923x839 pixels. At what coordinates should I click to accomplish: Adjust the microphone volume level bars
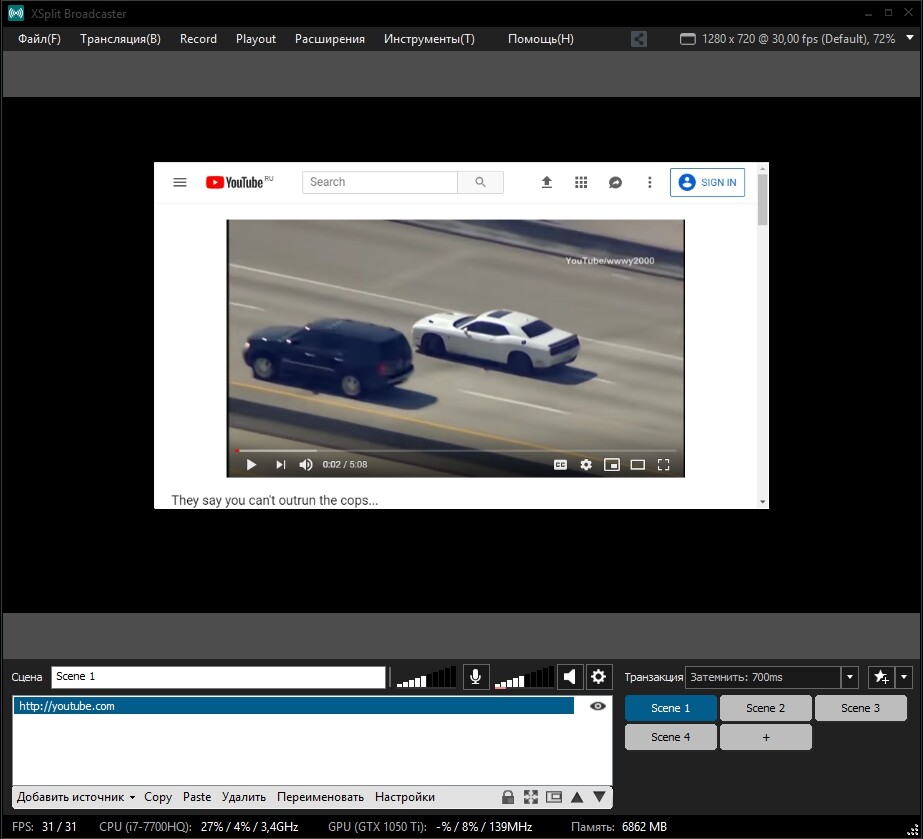click(x=426, y=677)
